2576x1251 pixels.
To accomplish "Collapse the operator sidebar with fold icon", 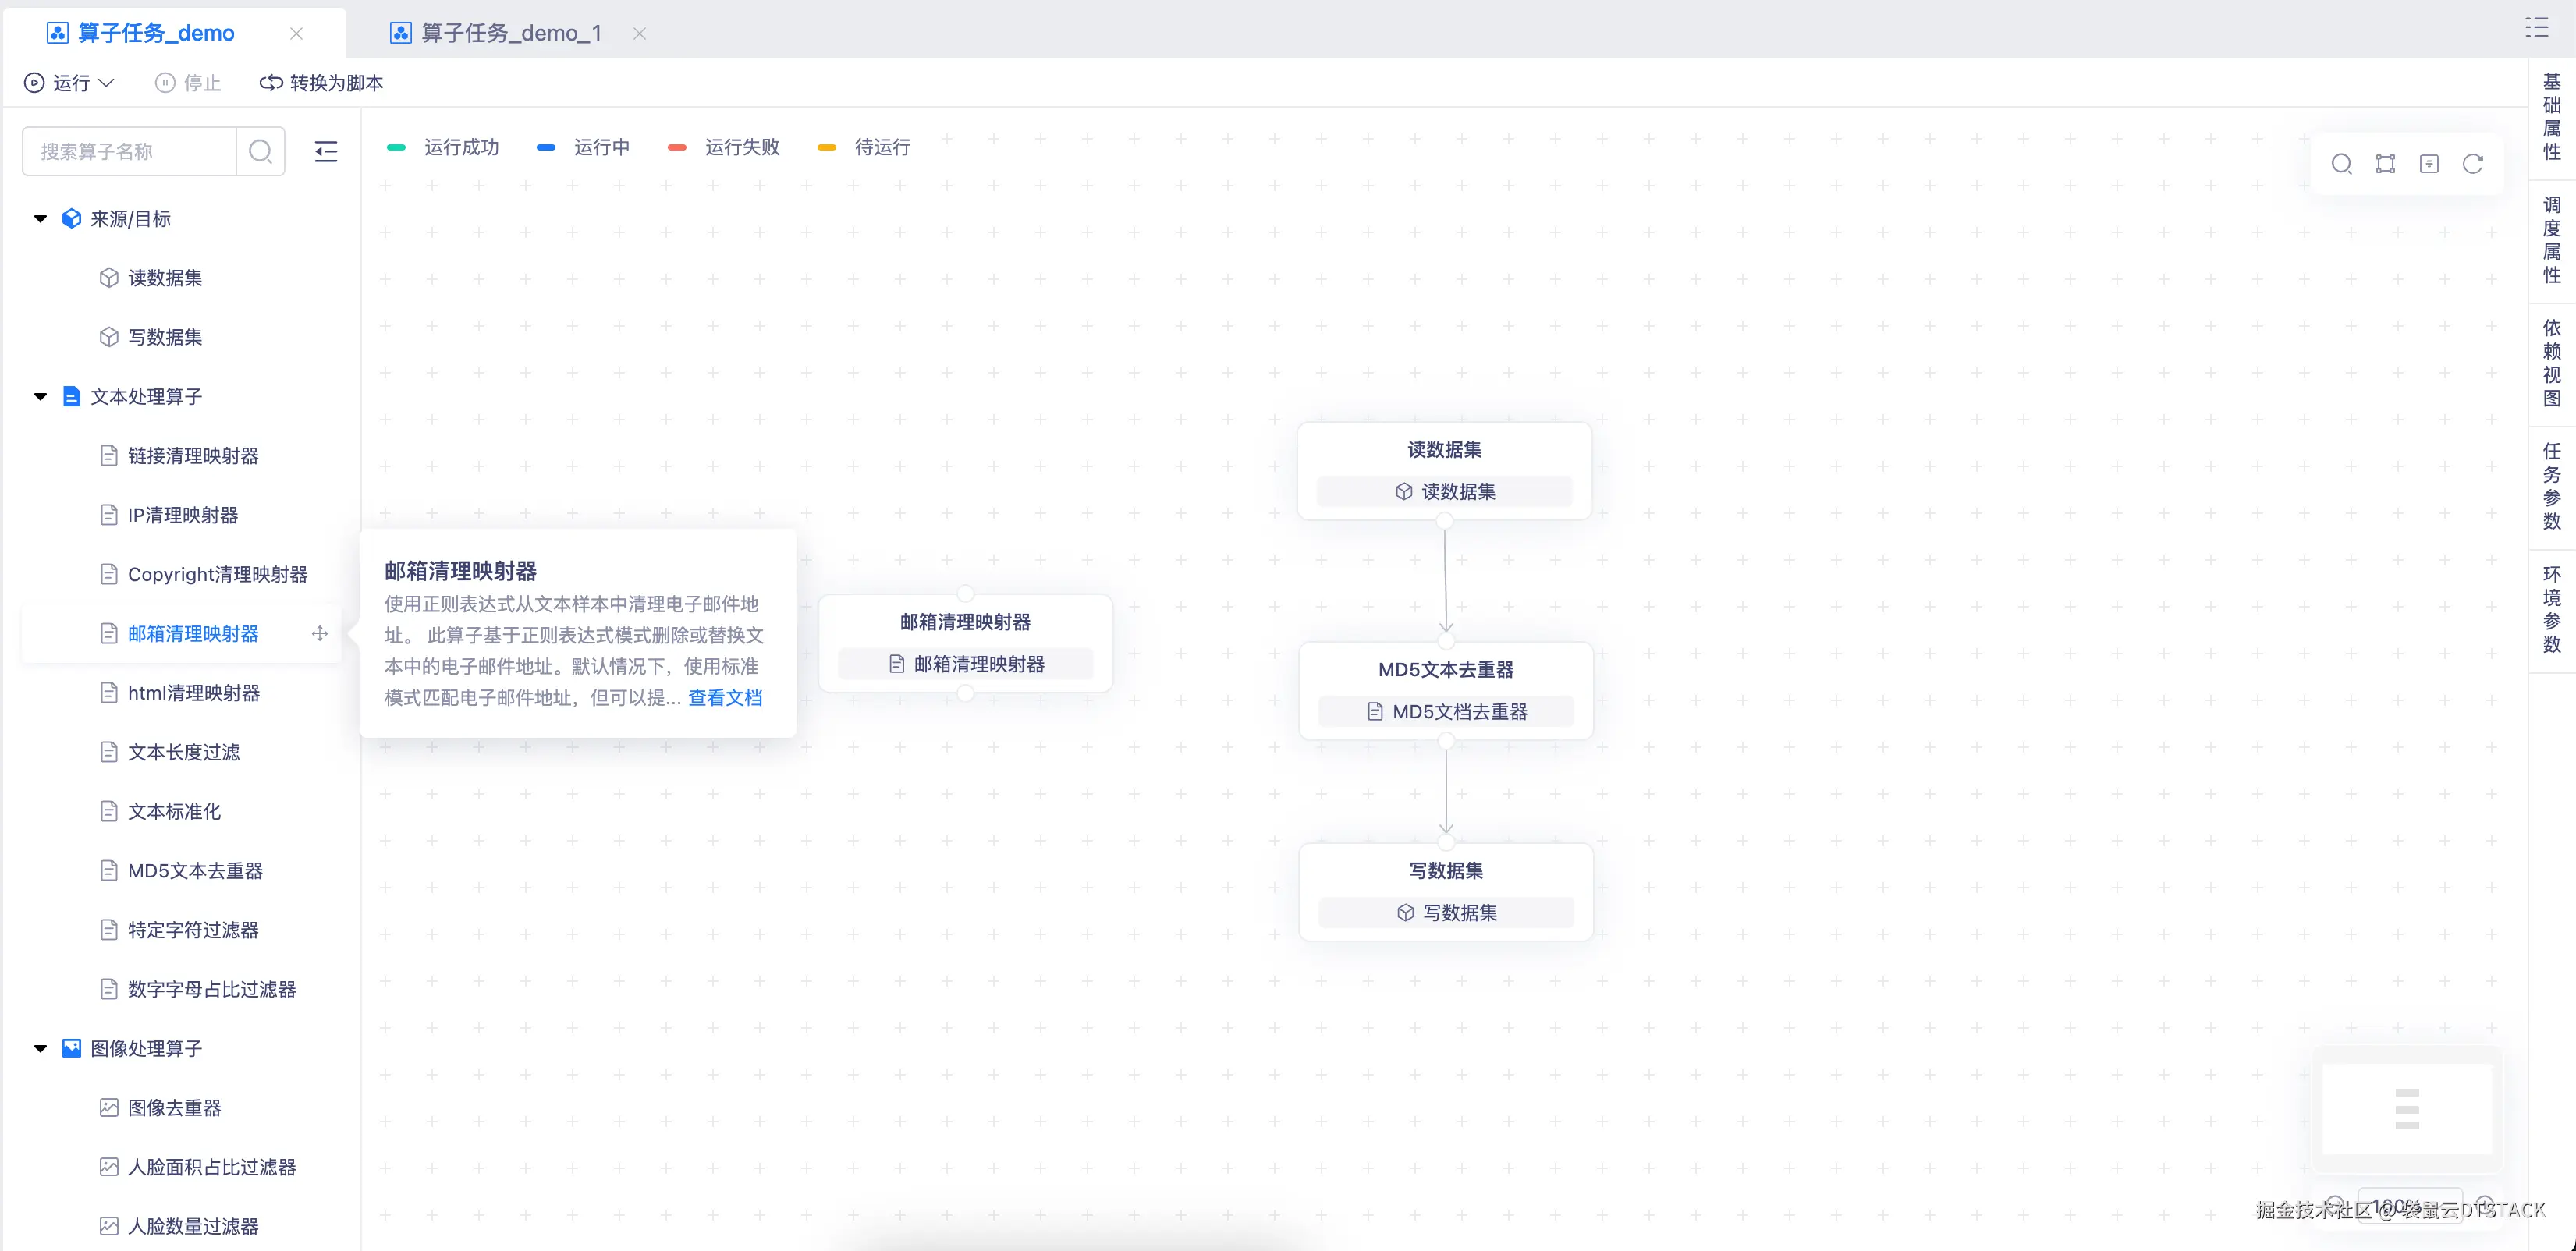I will pyautogui.click(x=326, y=152).
